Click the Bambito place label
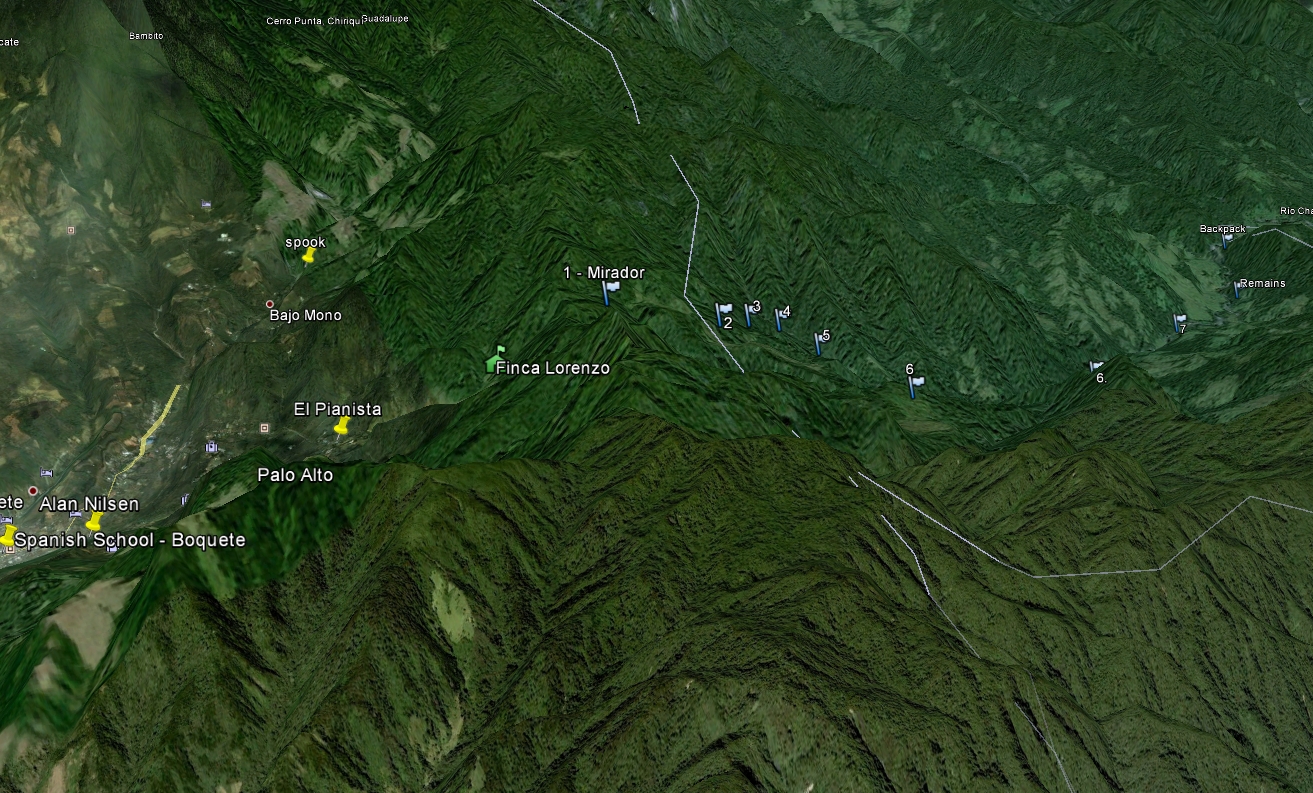Viewport: 1313px width, 793px height. point(146,36)
